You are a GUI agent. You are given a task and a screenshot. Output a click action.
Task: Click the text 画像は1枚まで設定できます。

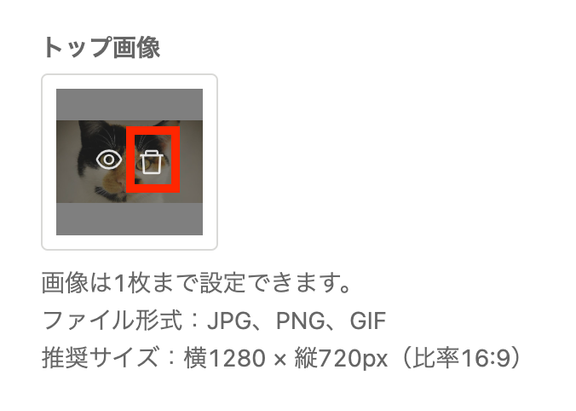tap(197, 283)
